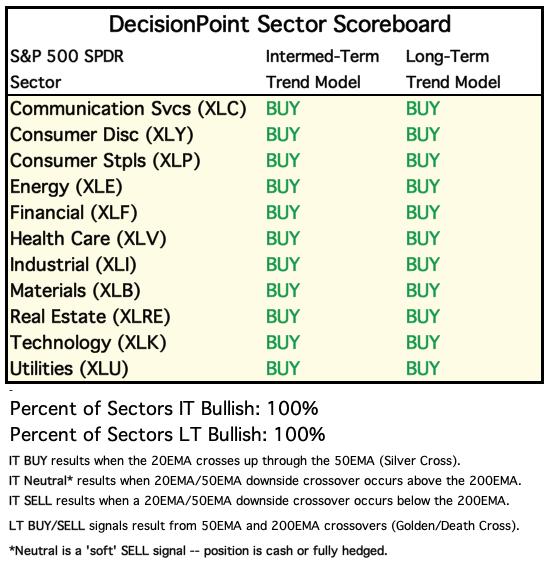This screenshot has height=566, width=550.
Task: Select the Industrial (XLI) row label
Action: coord(73,265)
